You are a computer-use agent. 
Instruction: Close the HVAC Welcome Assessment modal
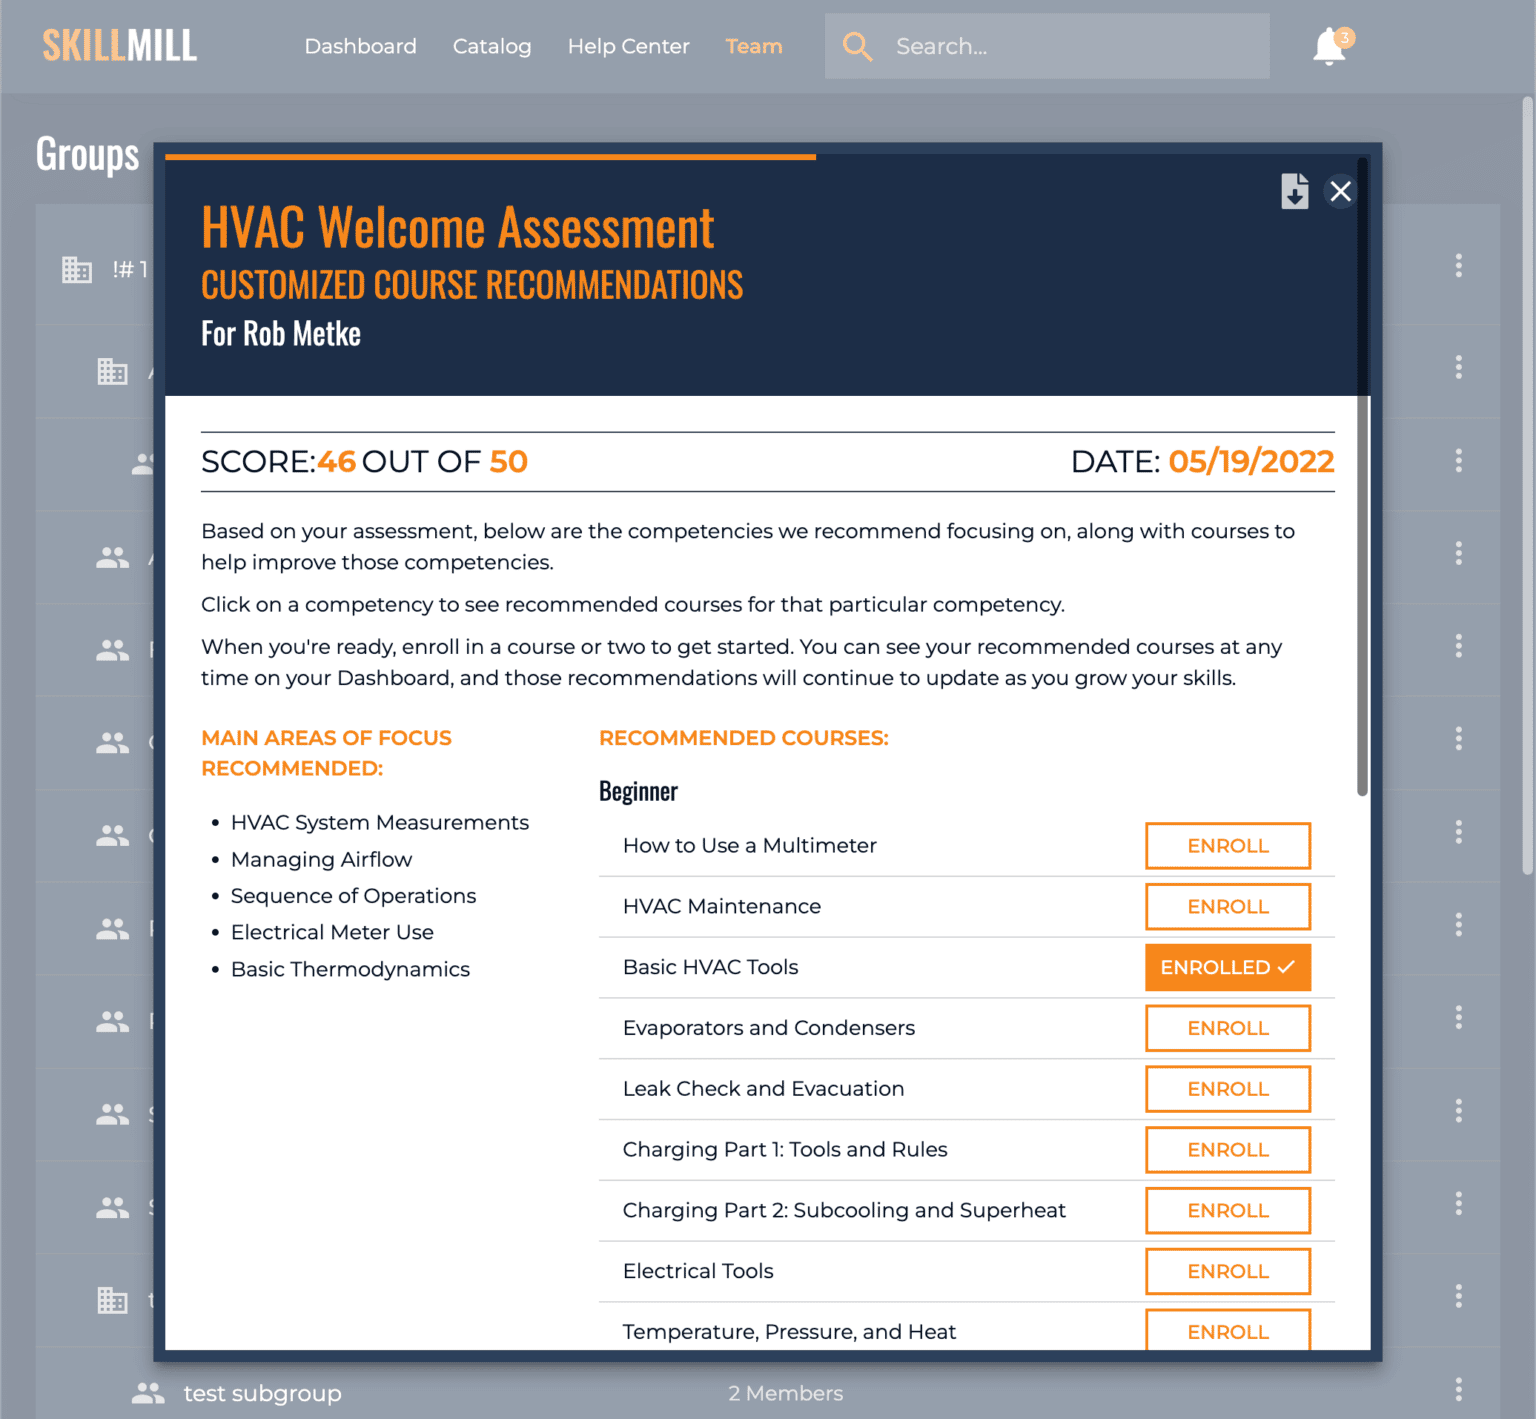pyautogui.click(x=1341, y=191)
